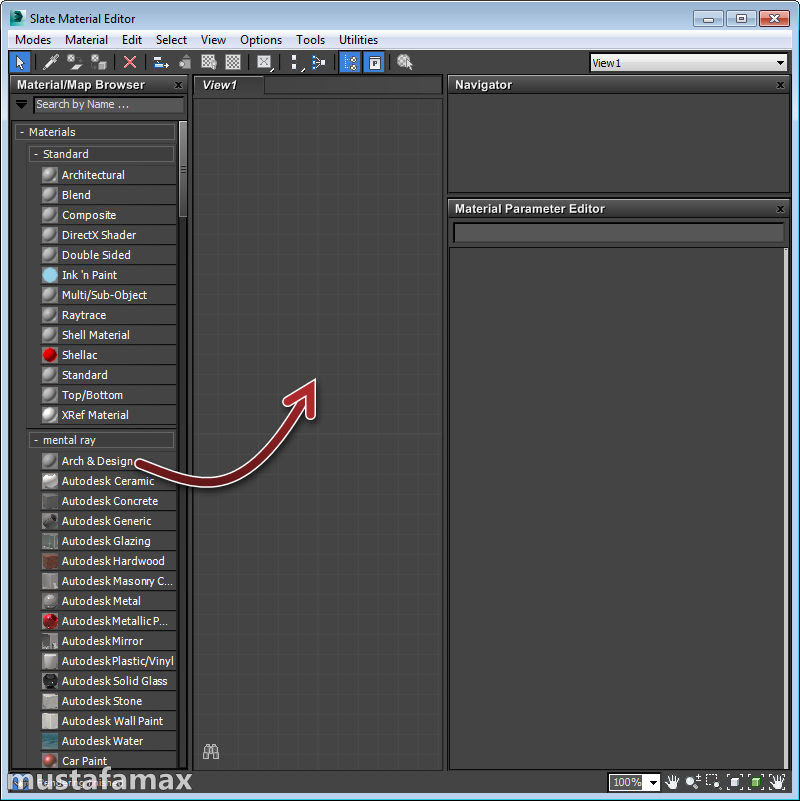Select DirectX Shader material
This screenshot has height=801, width=800.
108,235
